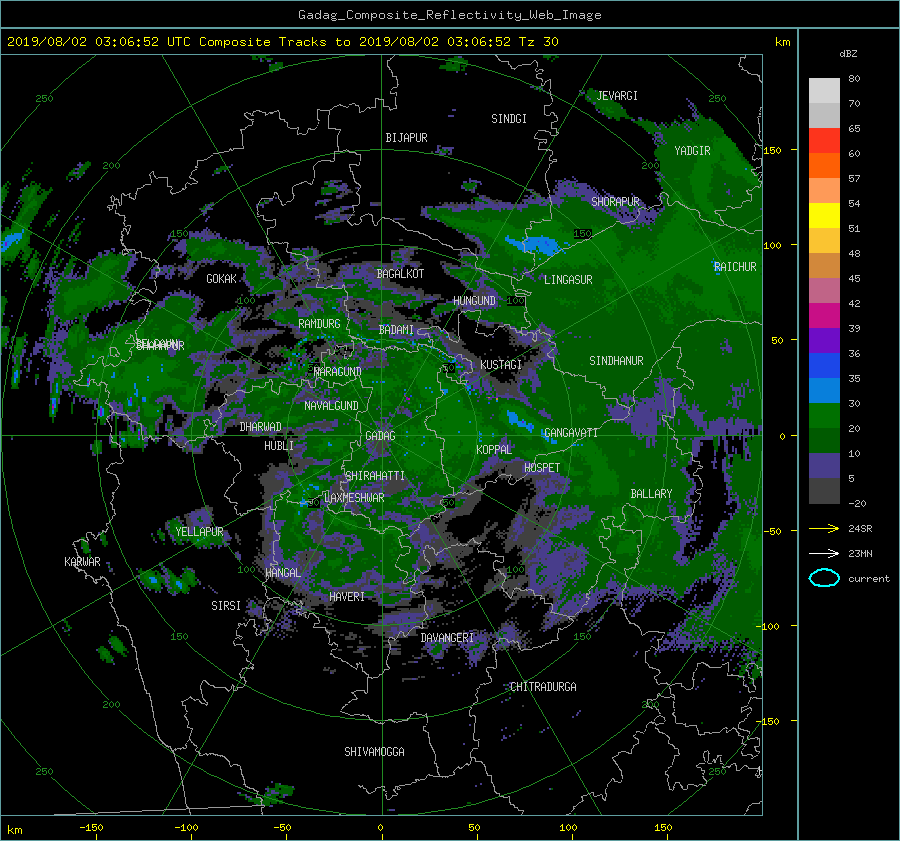
Task: Select the purple 10 dBZ color swatch
Action: 824,465
